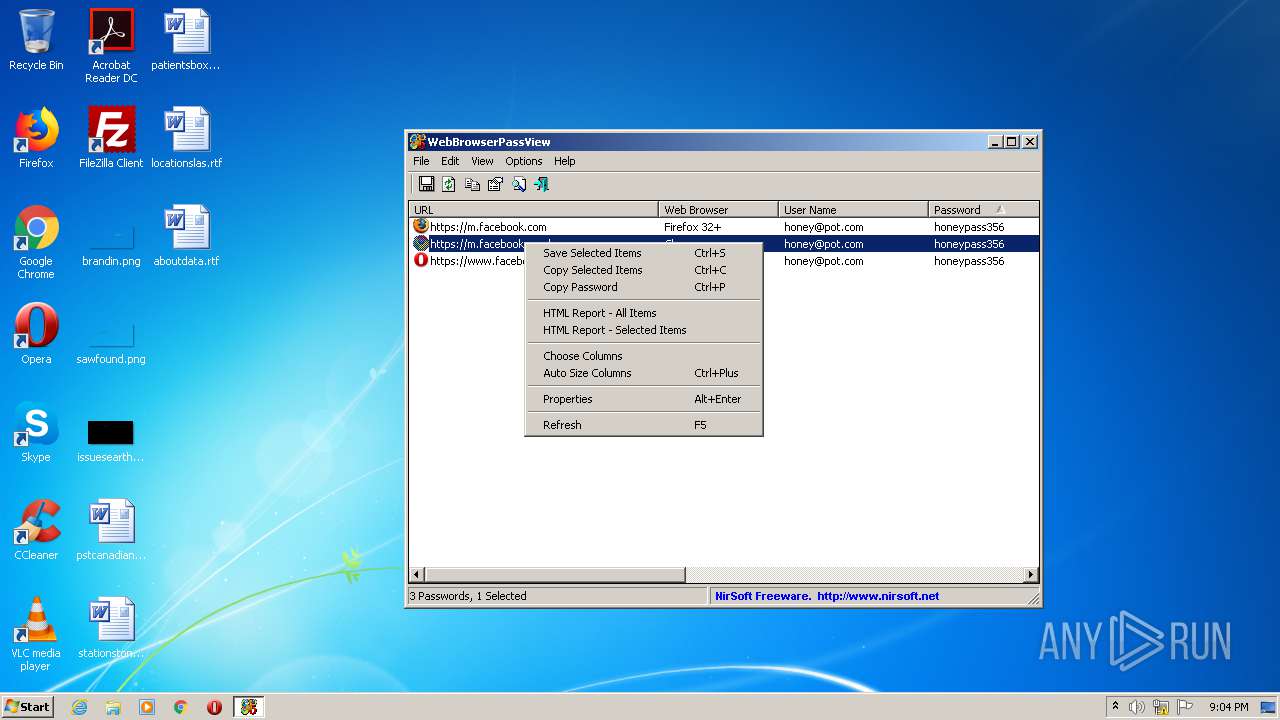Select the CCleaner desktop shortcut
The height and width of the screenshot is (720, 1280).
coord(36,531)
